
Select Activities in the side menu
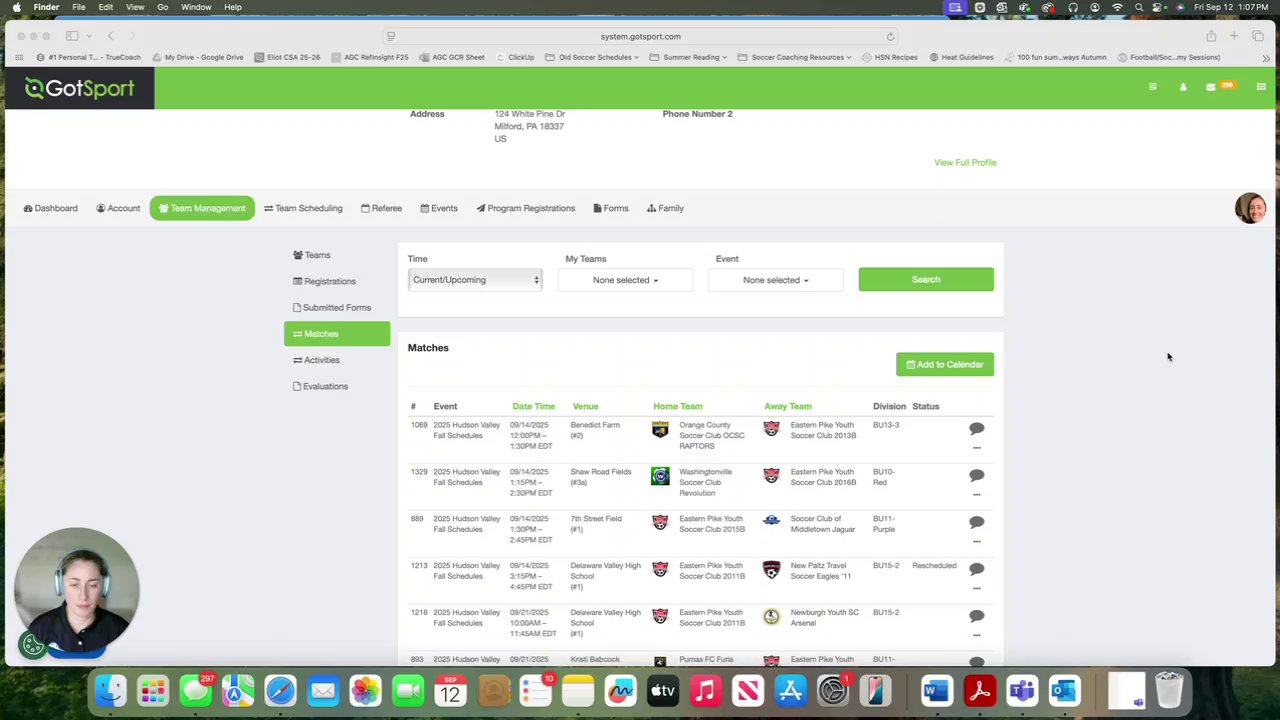click(337, 360)
